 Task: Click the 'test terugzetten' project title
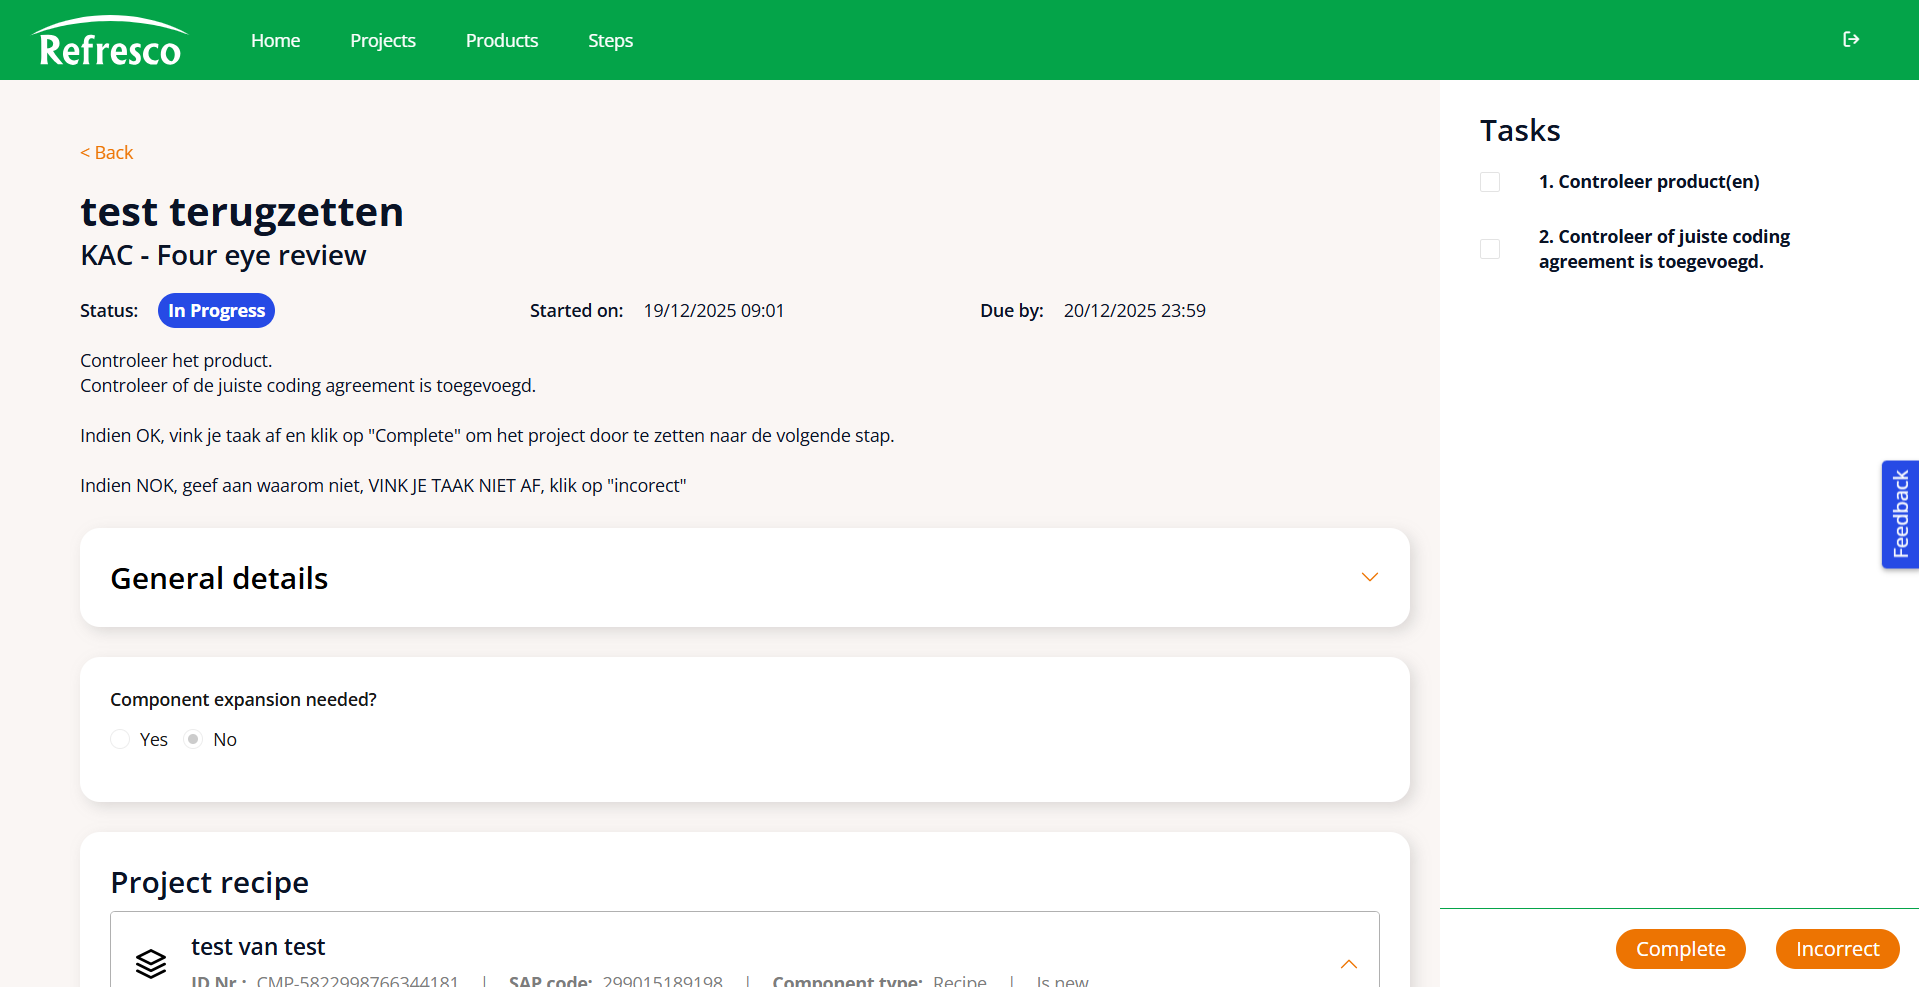(242, 212)
